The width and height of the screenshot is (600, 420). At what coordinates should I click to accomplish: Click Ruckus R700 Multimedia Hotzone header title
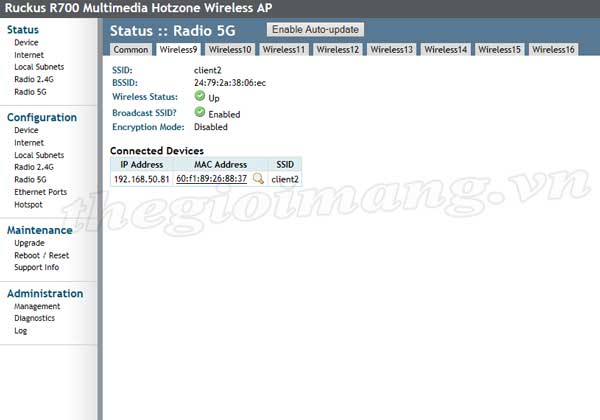pyautogui.click(x=138, y=8)
